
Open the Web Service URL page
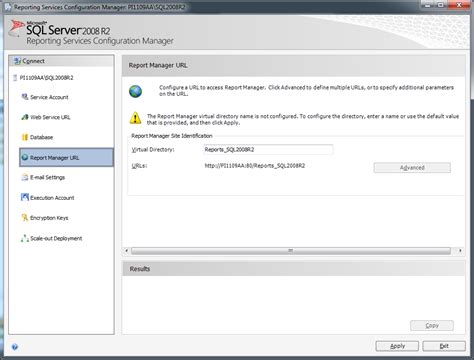click(50, 117)
